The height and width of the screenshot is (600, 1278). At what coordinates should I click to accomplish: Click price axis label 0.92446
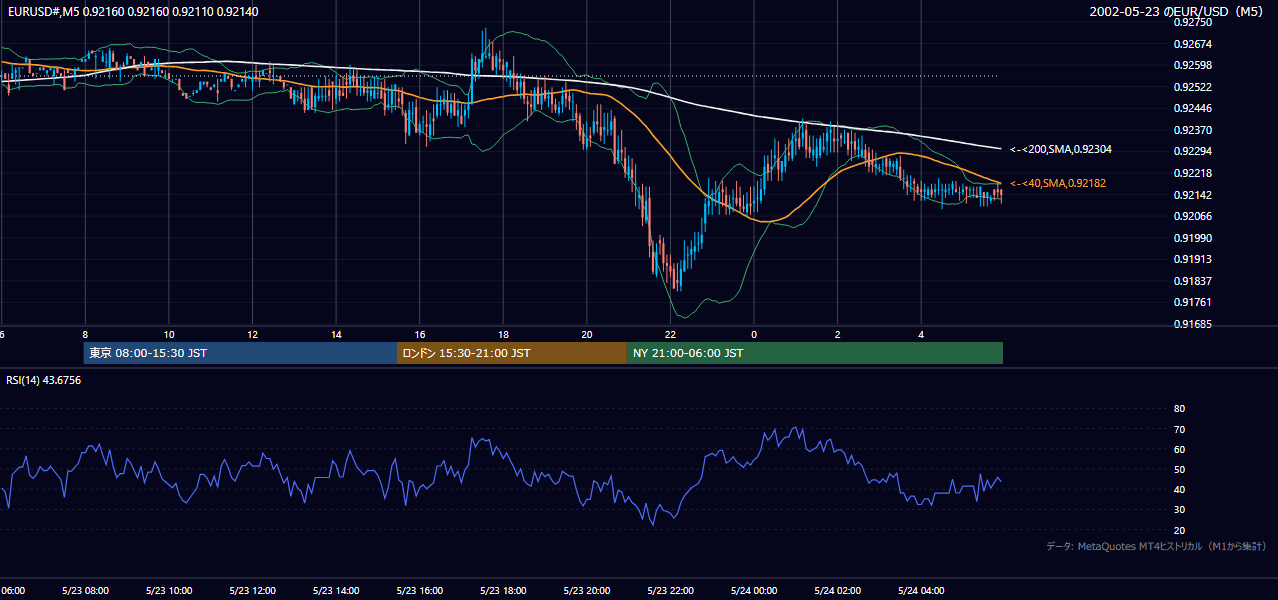click(1193, 108)
